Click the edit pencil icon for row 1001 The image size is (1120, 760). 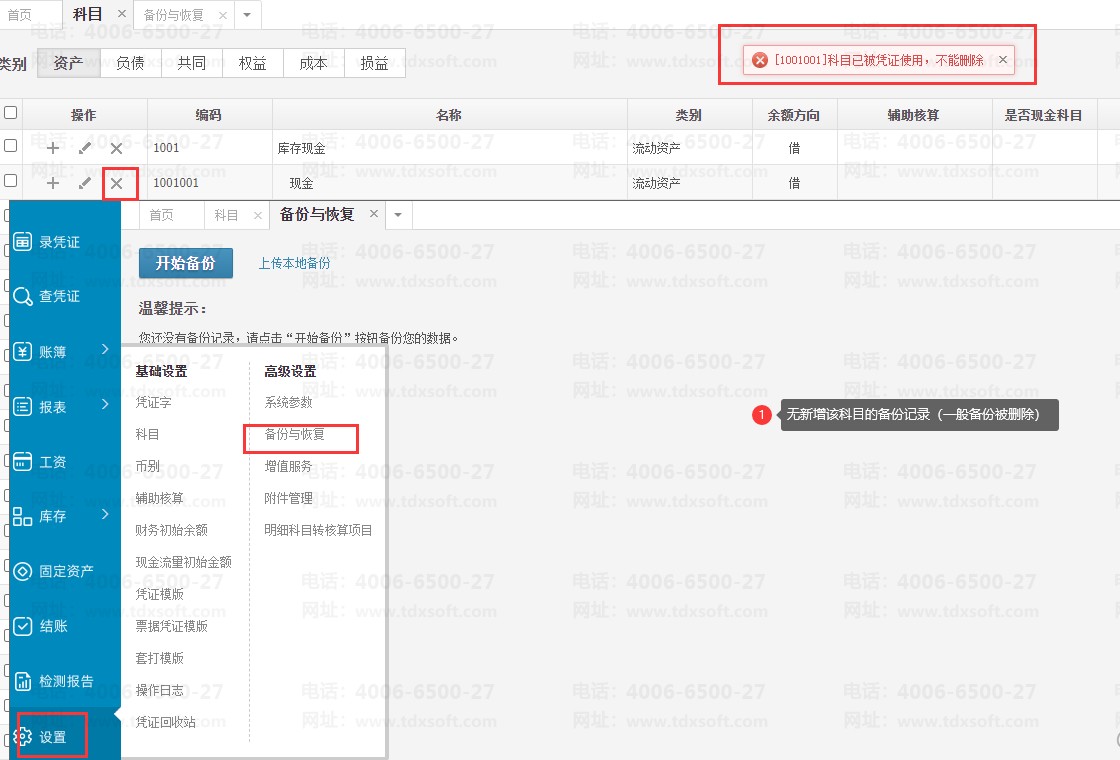click(85, 148)
